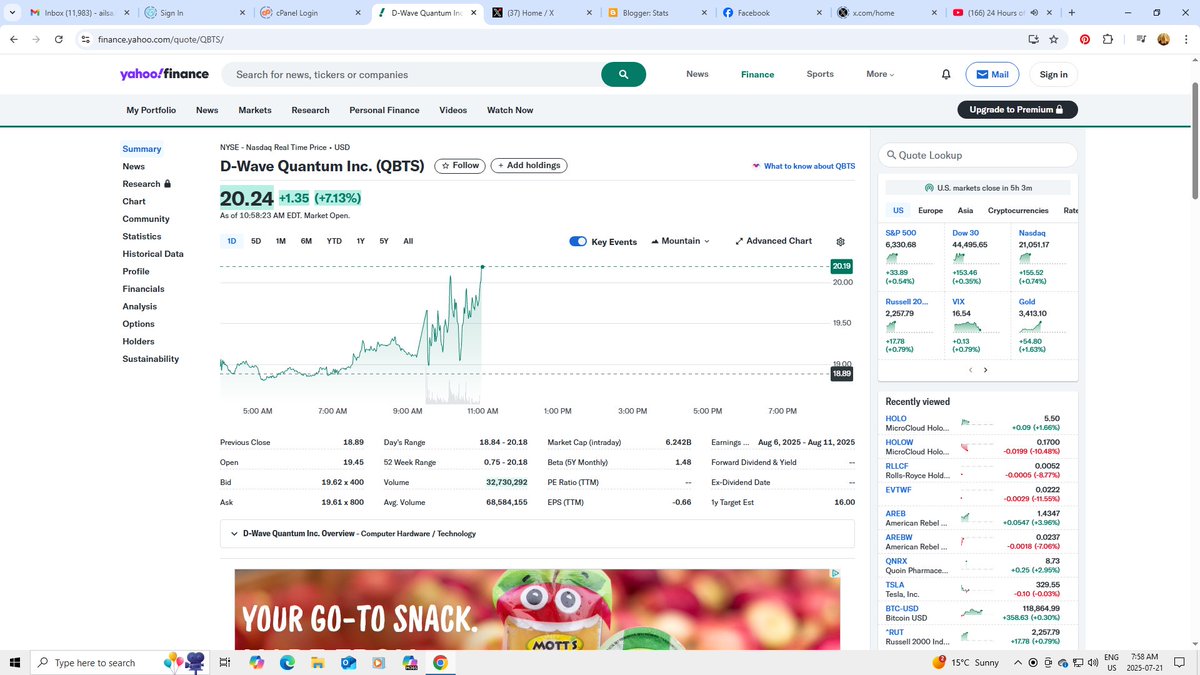Image resolution: width=1200 pixels, height=675 pixels.
Task: Click the Sign in button
Action: [1053, 74]
